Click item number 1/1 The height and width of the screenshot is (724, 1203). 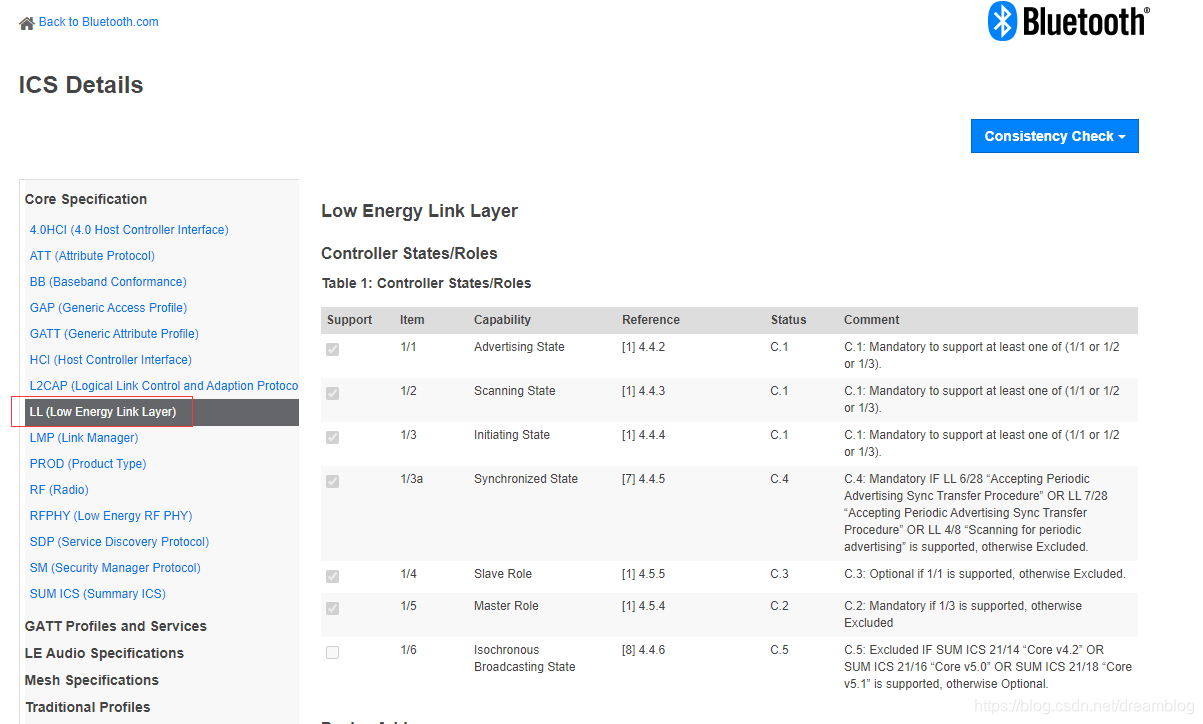pos(408,347)
